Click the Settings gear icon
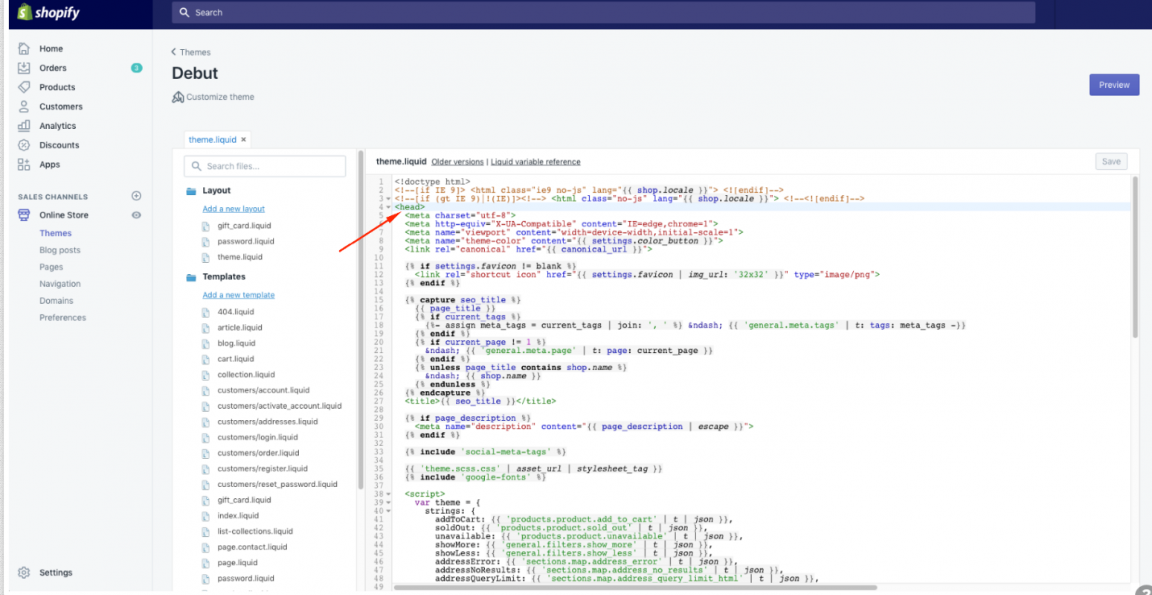 point(24,573)
